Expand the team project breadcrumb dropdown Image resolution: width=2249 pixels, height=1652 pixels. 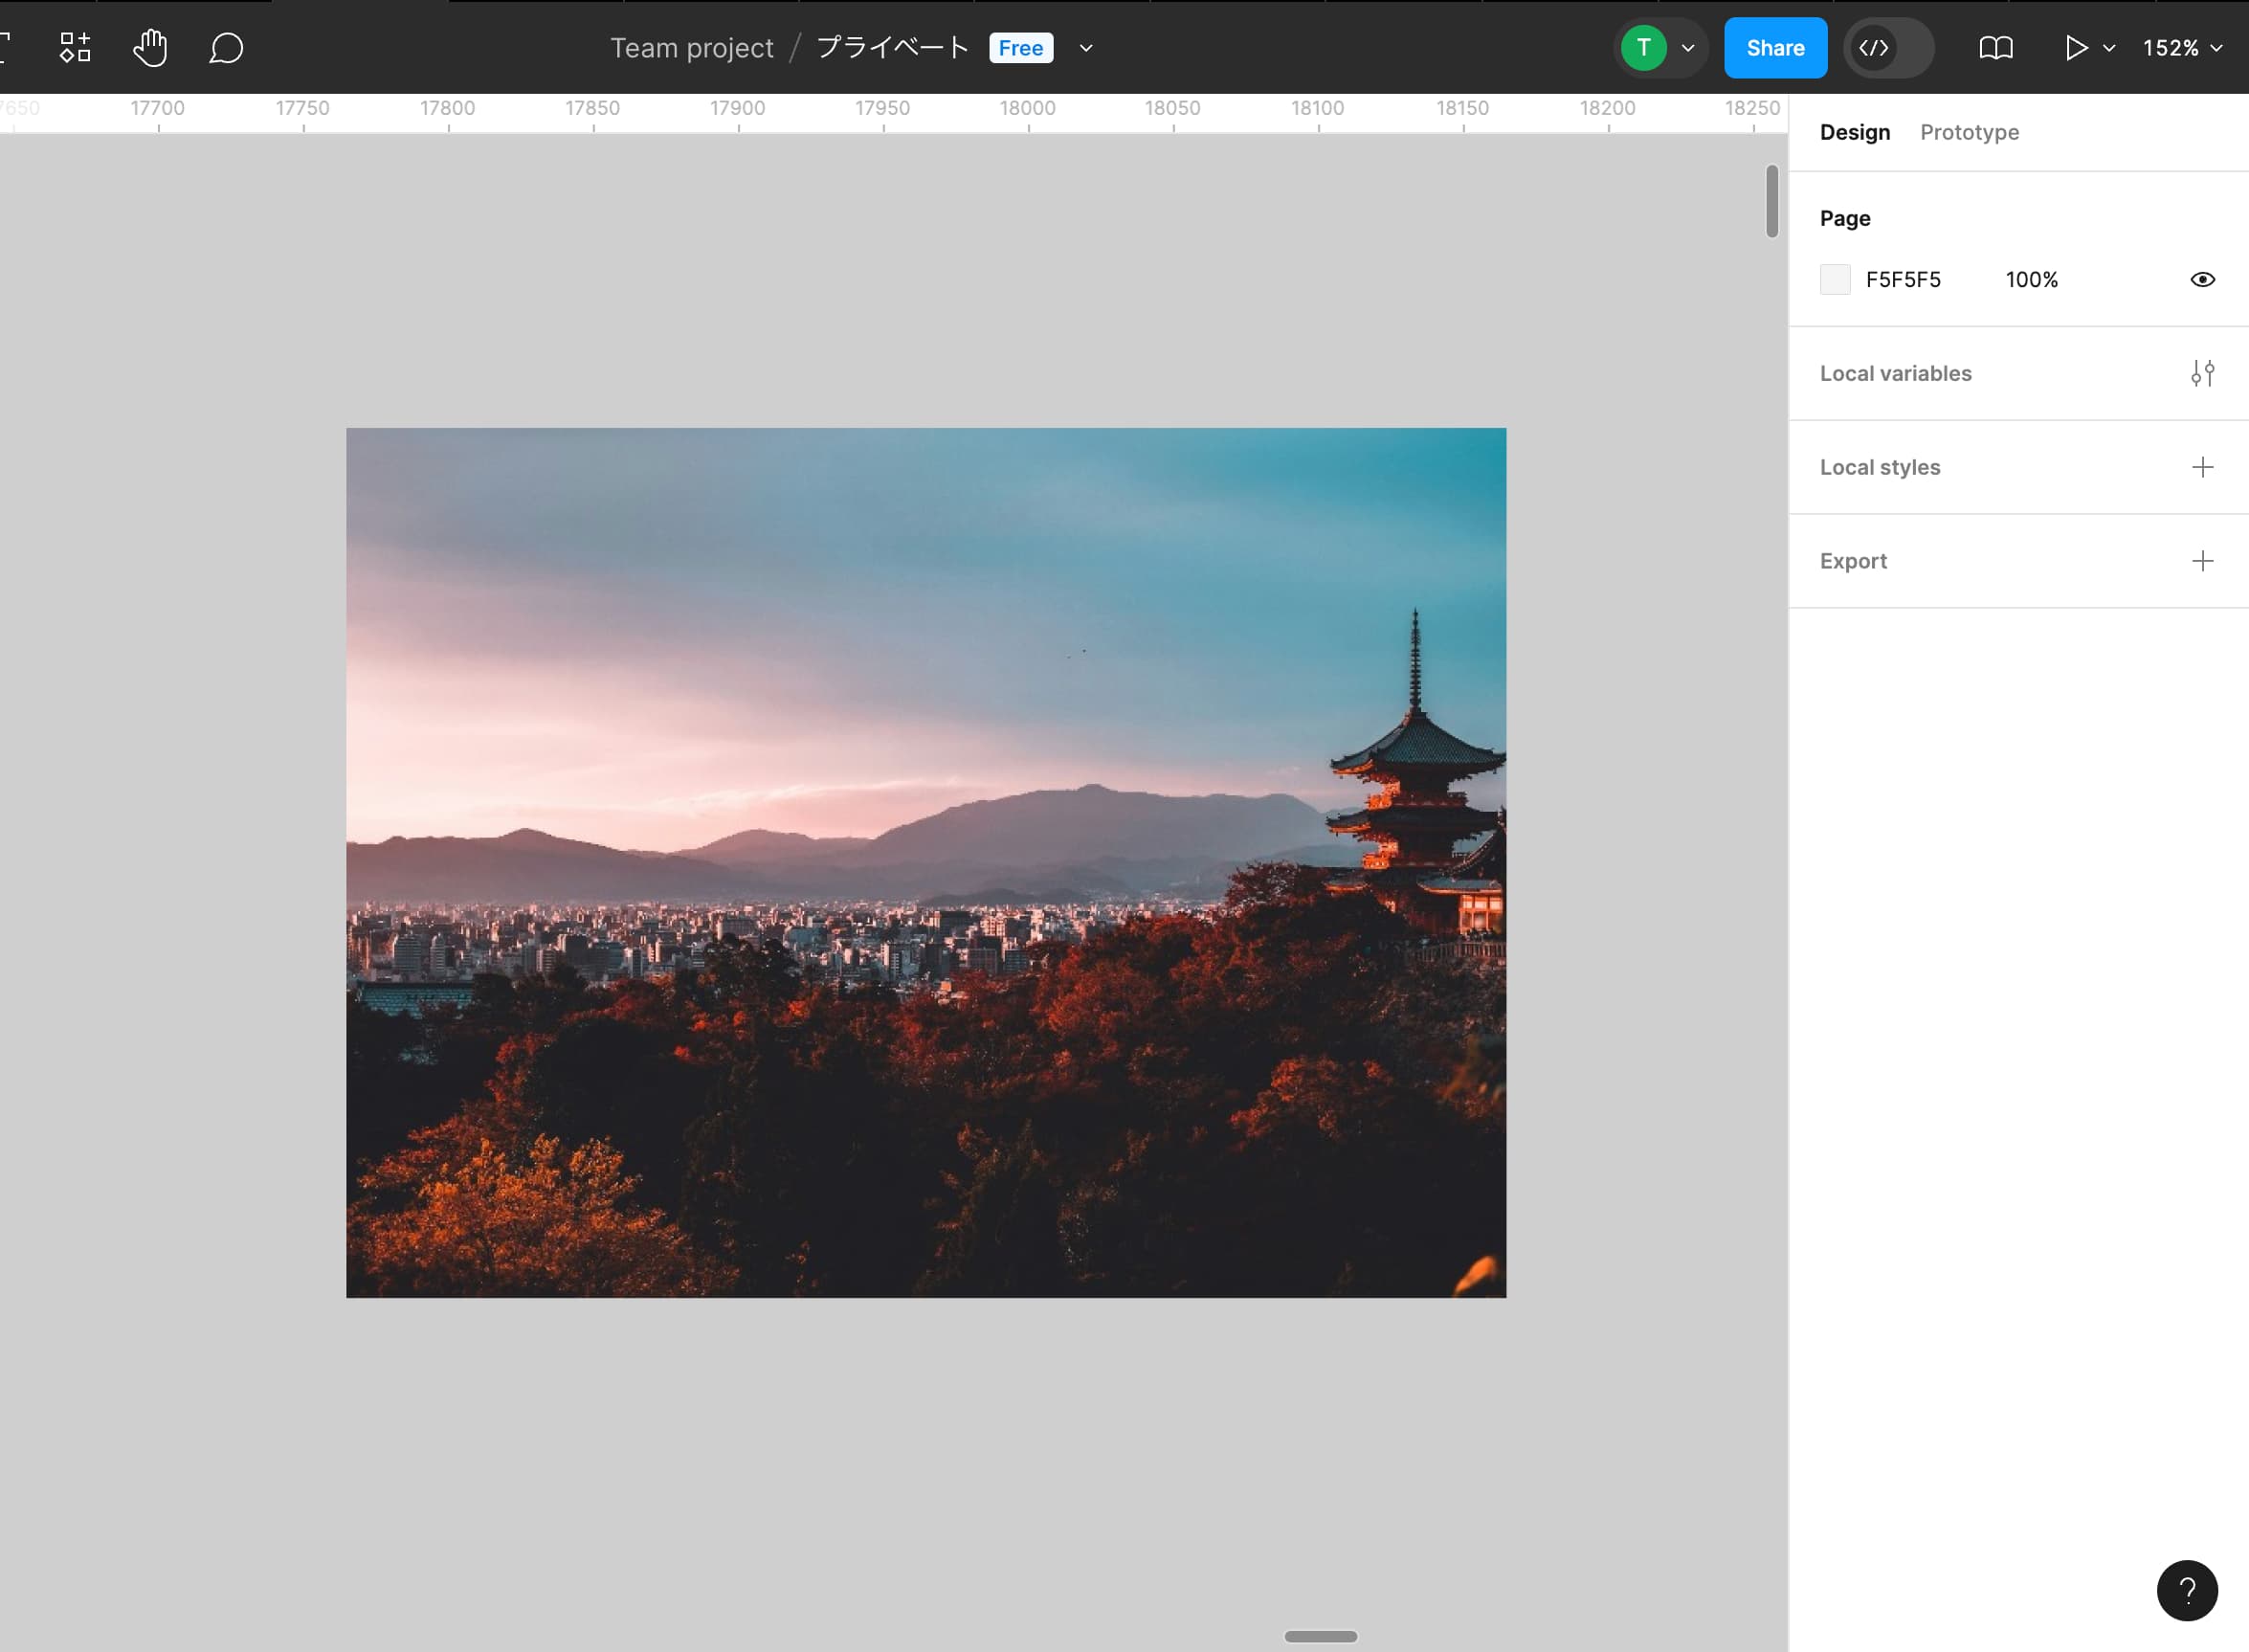1088,49
